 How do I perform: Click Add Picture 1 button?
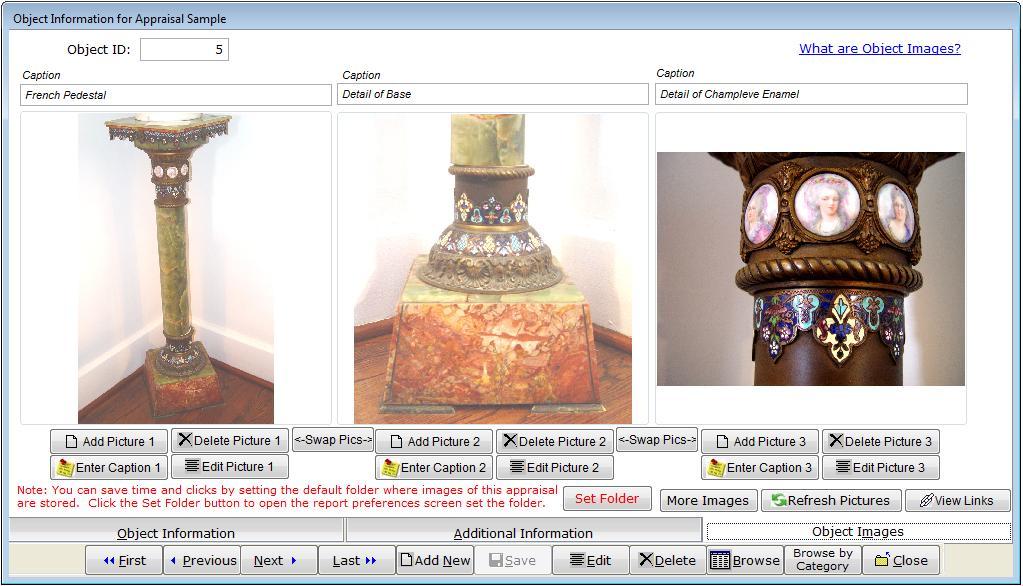(x=109, y=442)
